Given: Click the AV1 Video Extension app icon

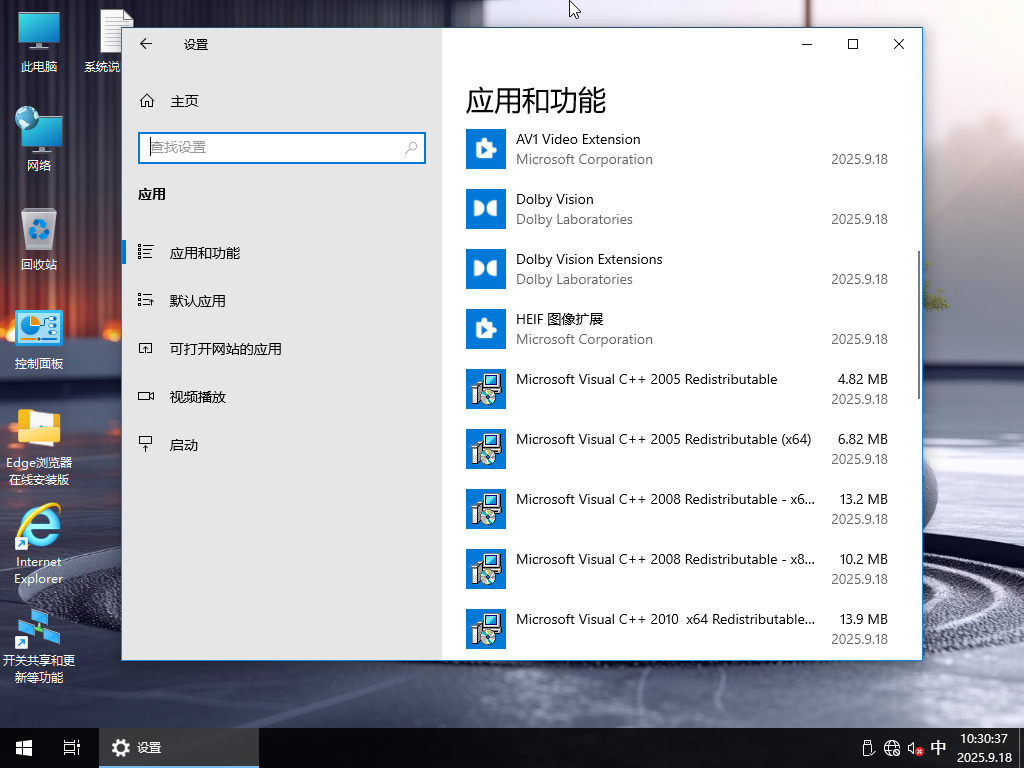Looking at the screenshot, I should tap(486, 149).
